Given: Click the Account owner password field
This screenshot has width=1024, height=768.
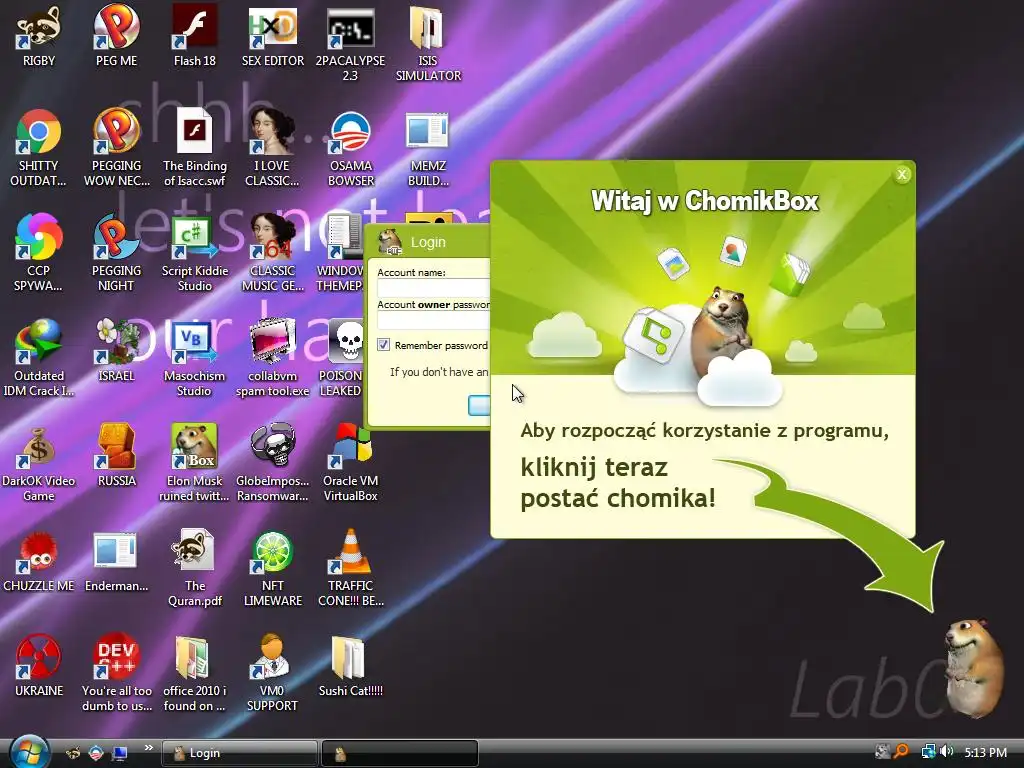Looking at the screenshot, I should (433, 320).
